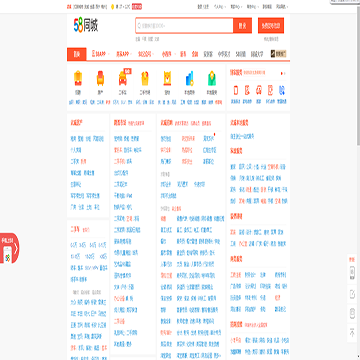Open the 安居客 navigation item
This screenshot has height=360, width=360.
pos(208,54)
